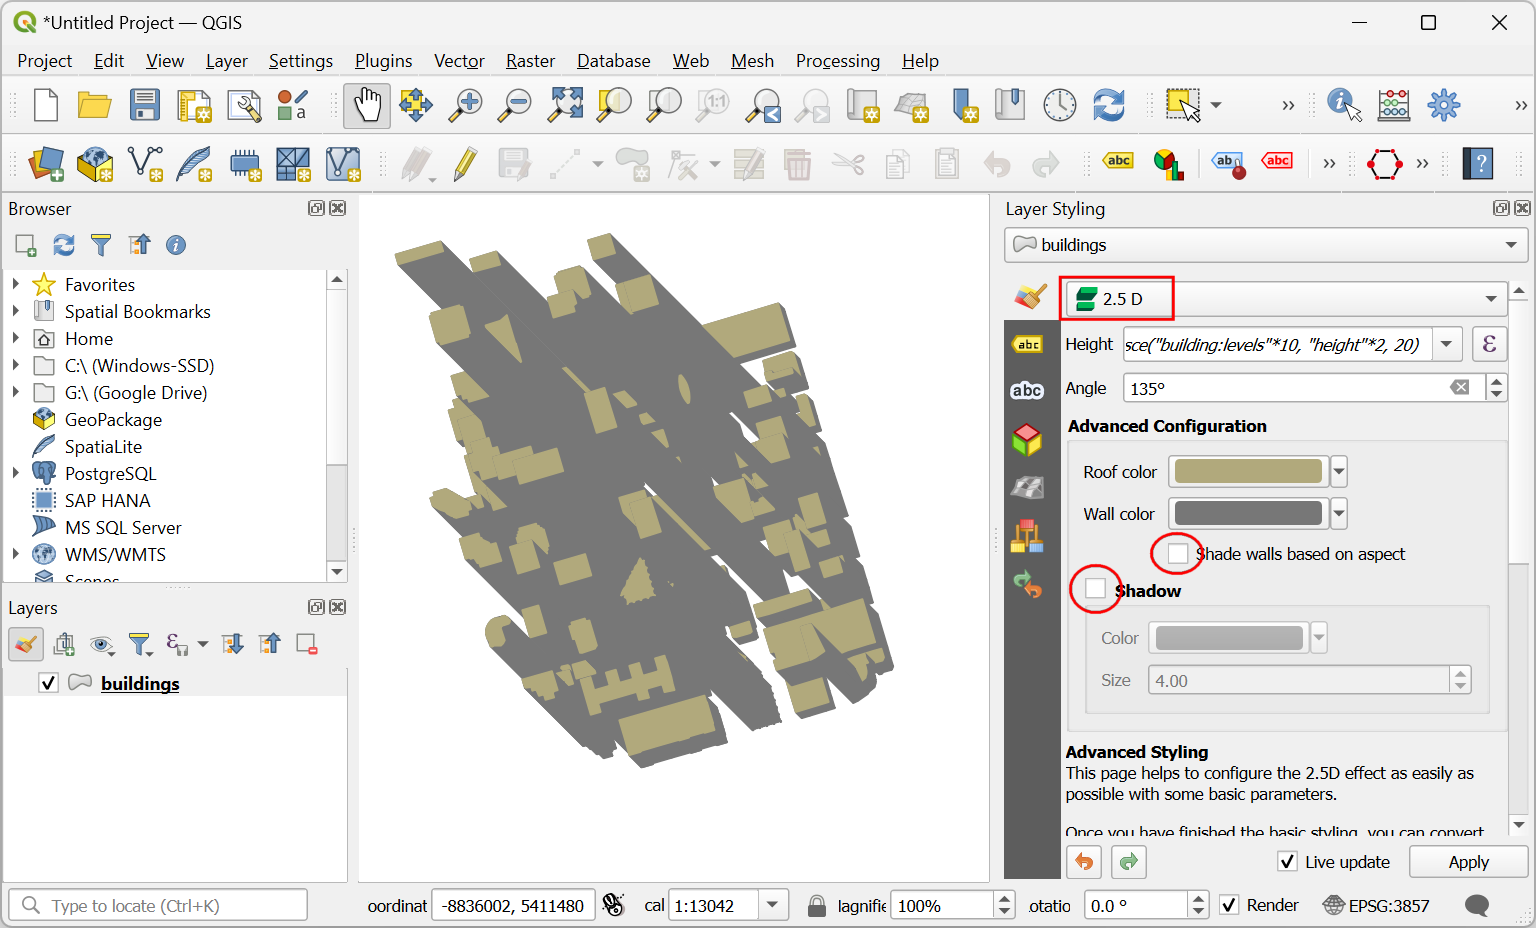Image resolution: width=1536 pixels, height=928 pixels.
Task: Toggle the Live update checkbox
Action: point(1288,862)
